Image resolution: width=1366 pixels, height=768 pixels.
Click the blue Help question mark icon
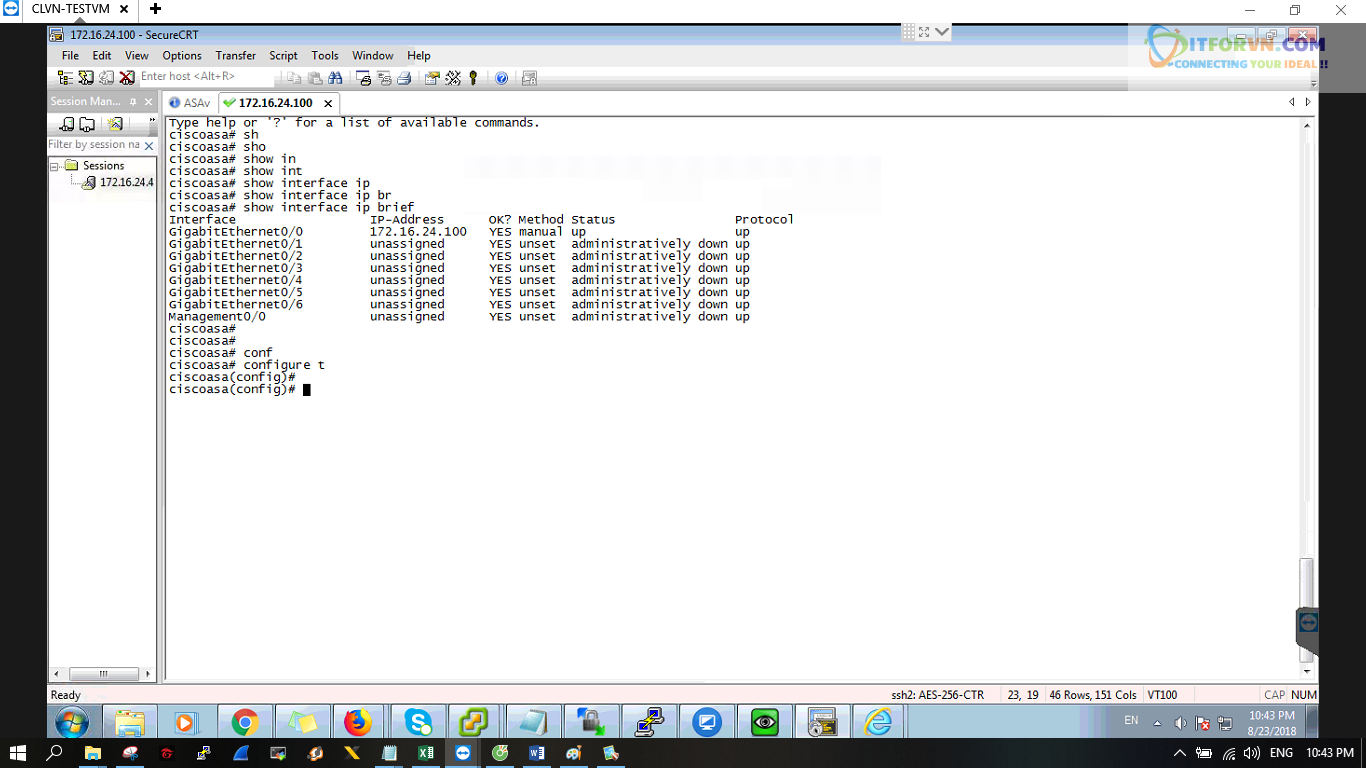click(x=501, y=77)
